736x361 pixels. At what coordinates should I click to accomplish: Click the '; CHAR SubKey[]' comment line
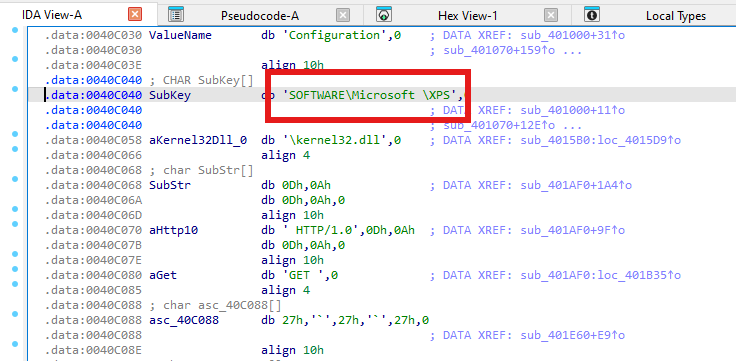point(201,80)
